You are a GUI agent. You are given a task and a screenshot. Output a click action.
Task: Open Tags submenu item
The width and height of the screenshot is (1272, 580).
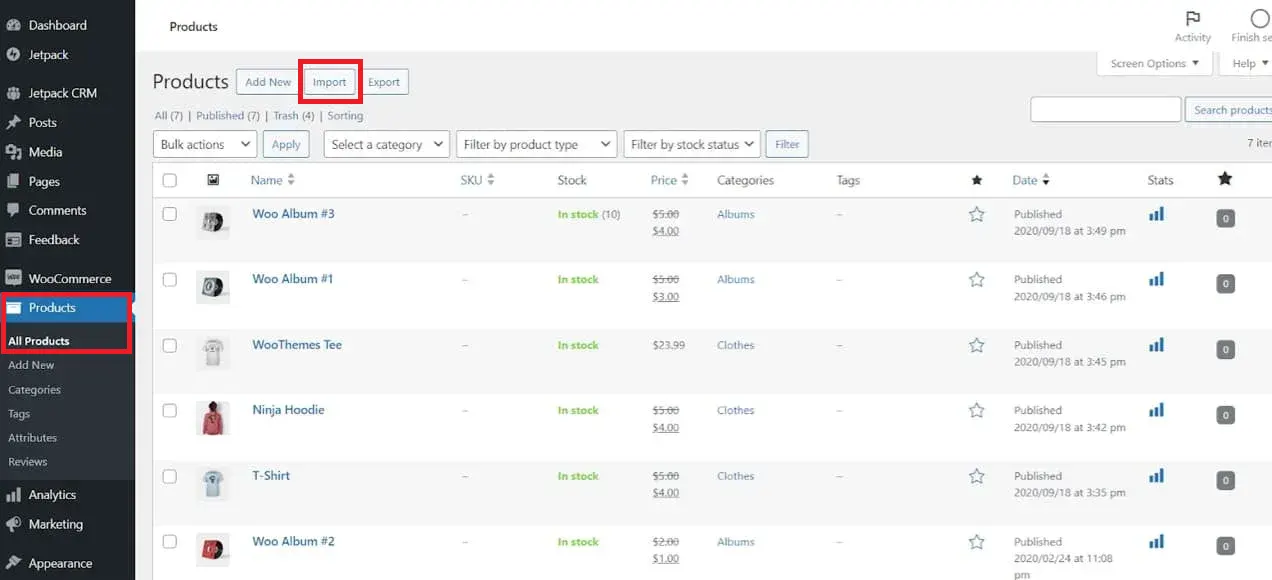19,414
